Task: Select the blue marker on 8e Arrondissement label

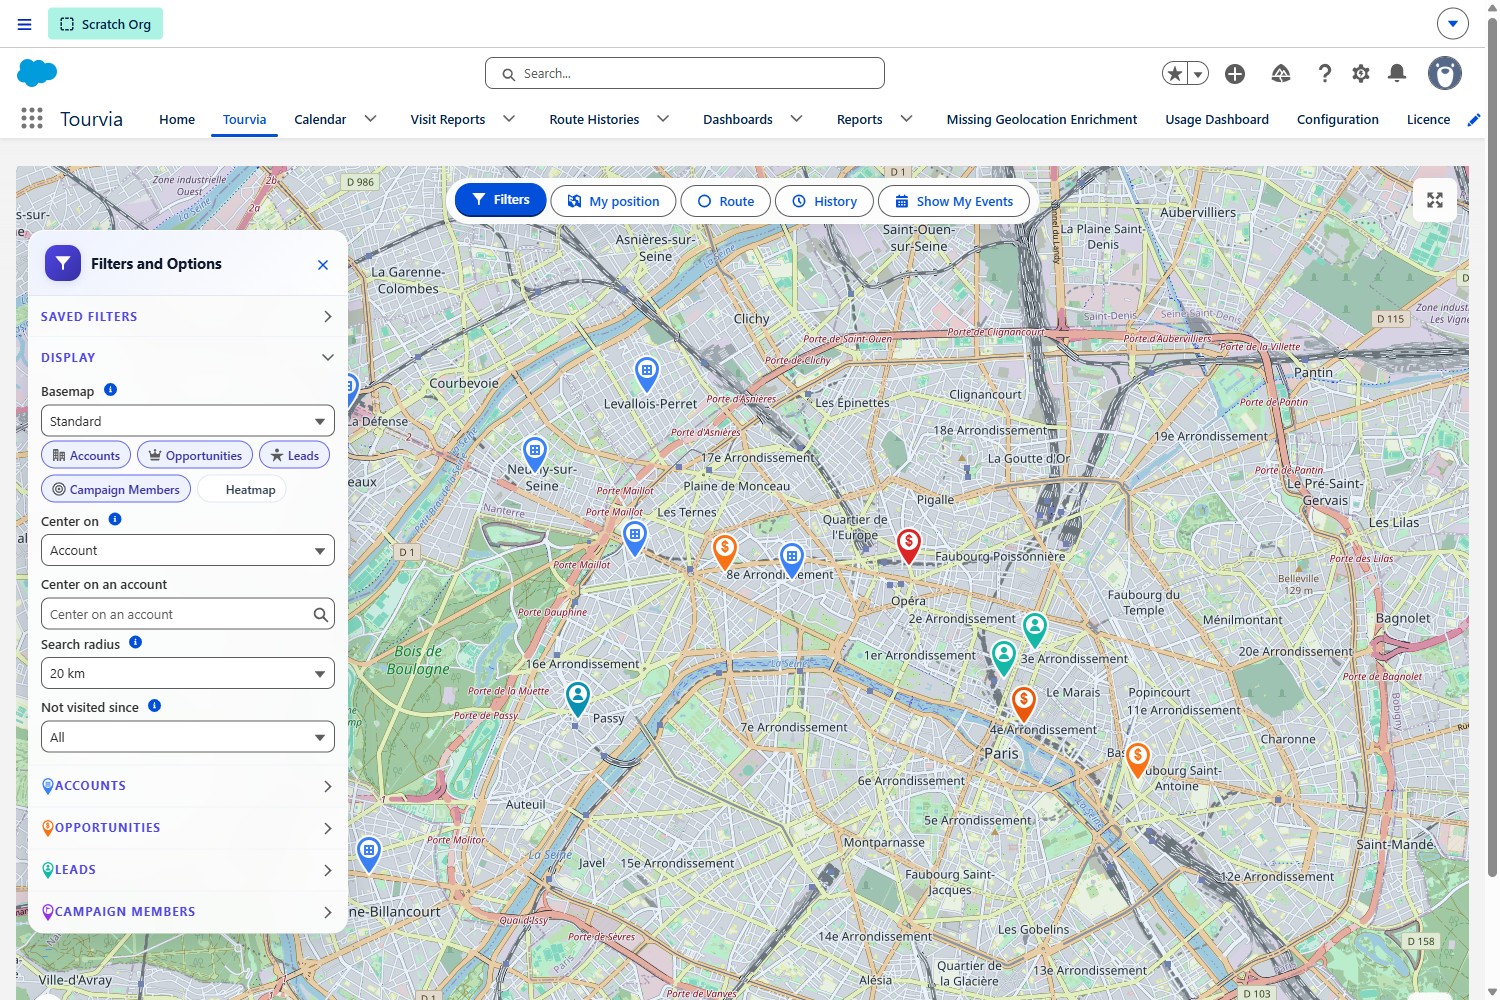Action: (x=792, y=560)
